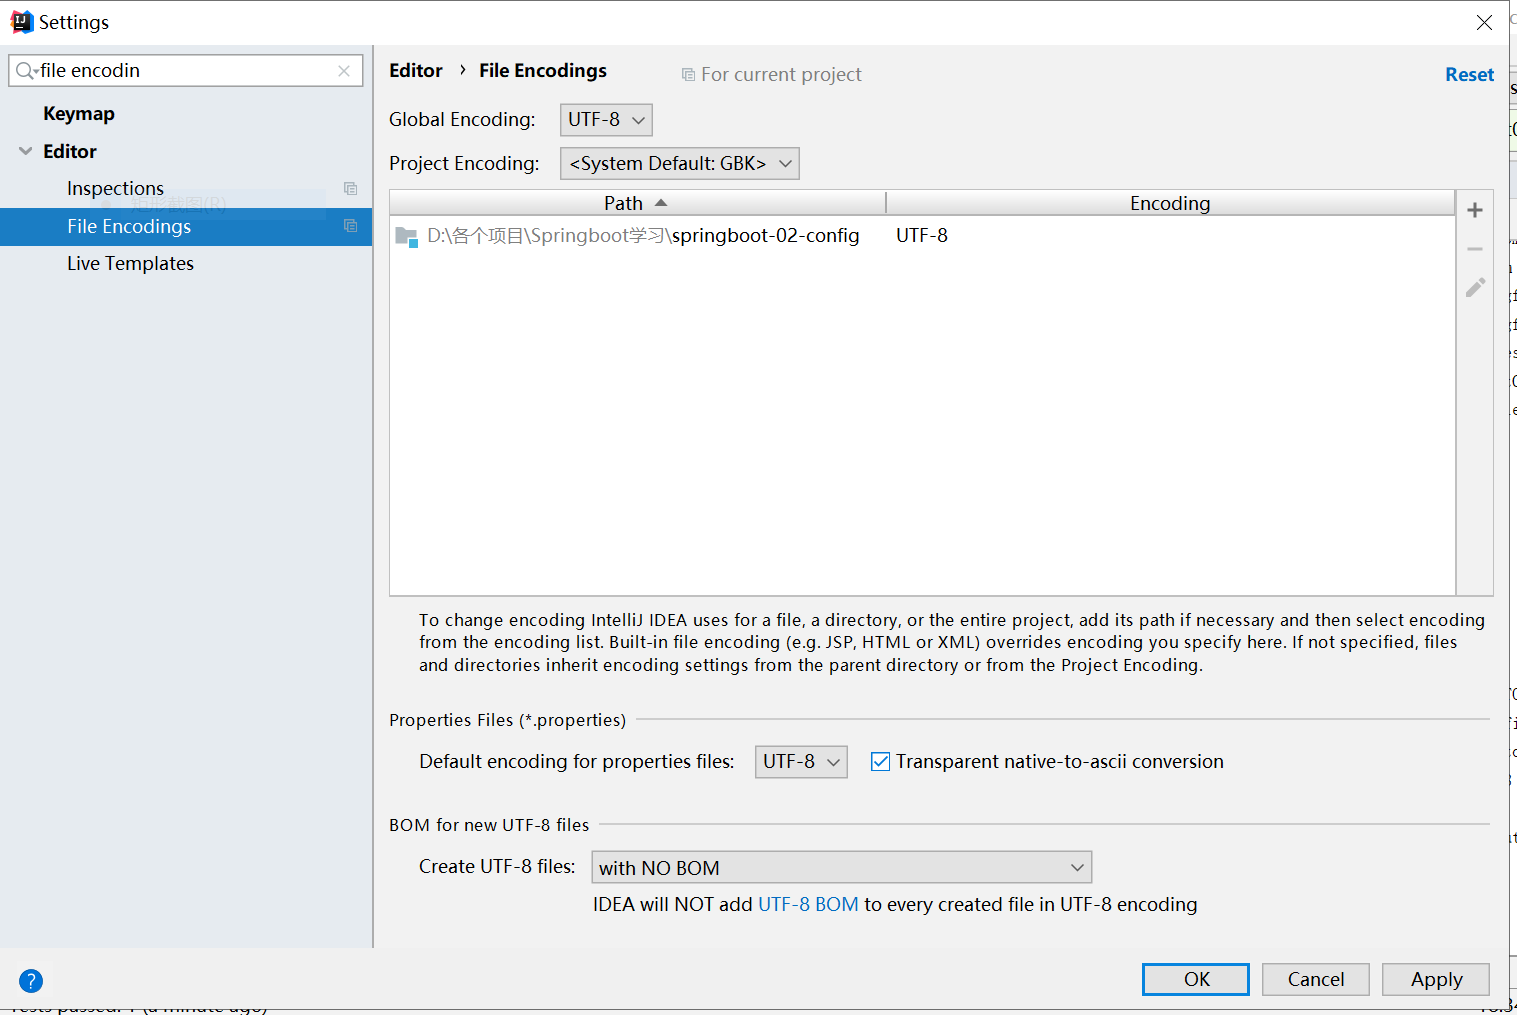Click the edit pencil icon beside the table

click(x=1475, y=288)
